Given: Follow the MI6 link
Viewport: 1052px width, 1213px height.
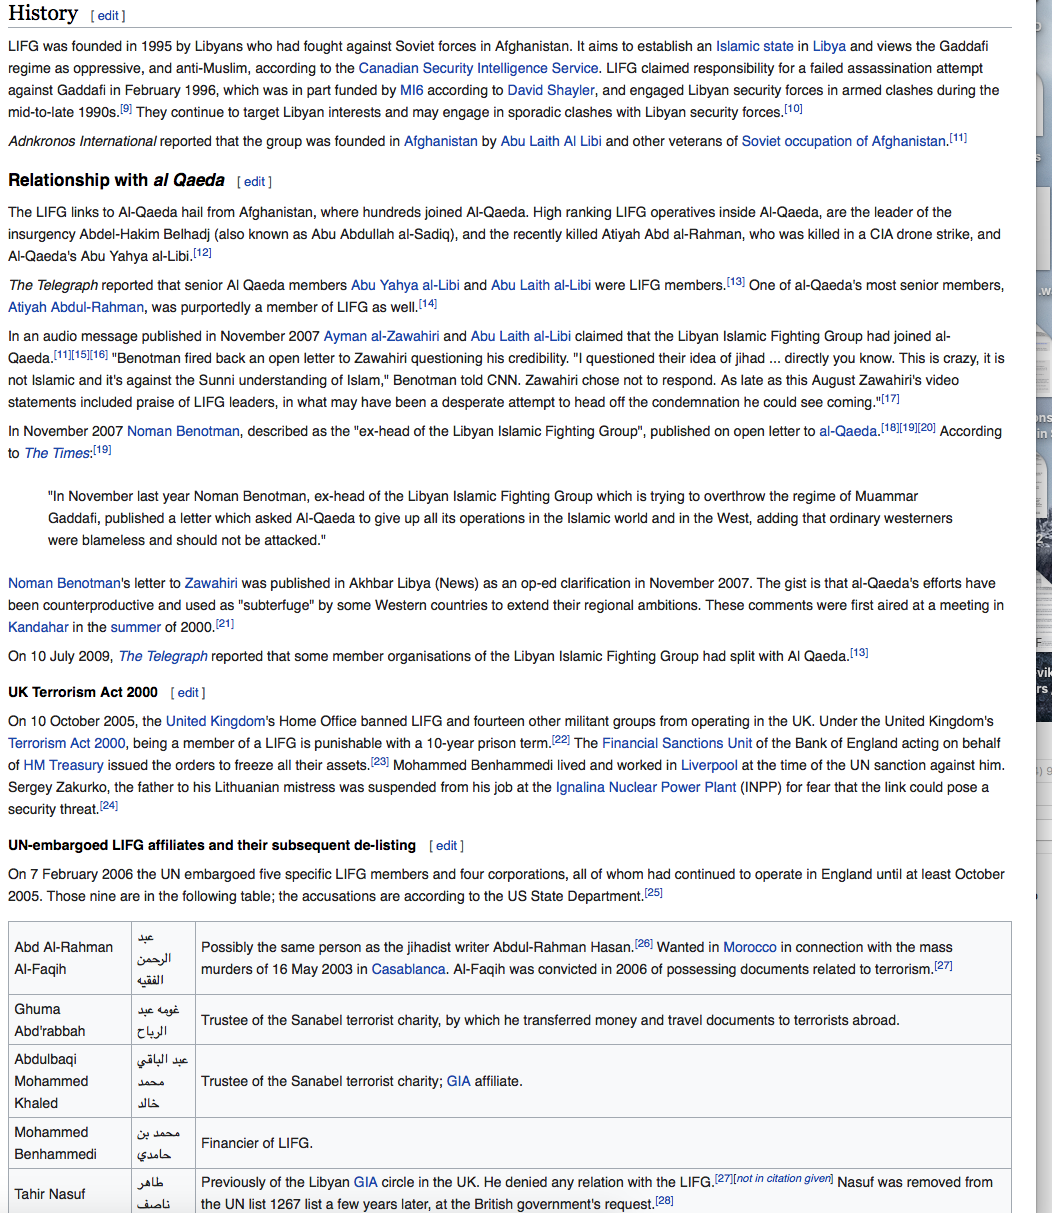Looking at the screenshot, I should point(412,90).
